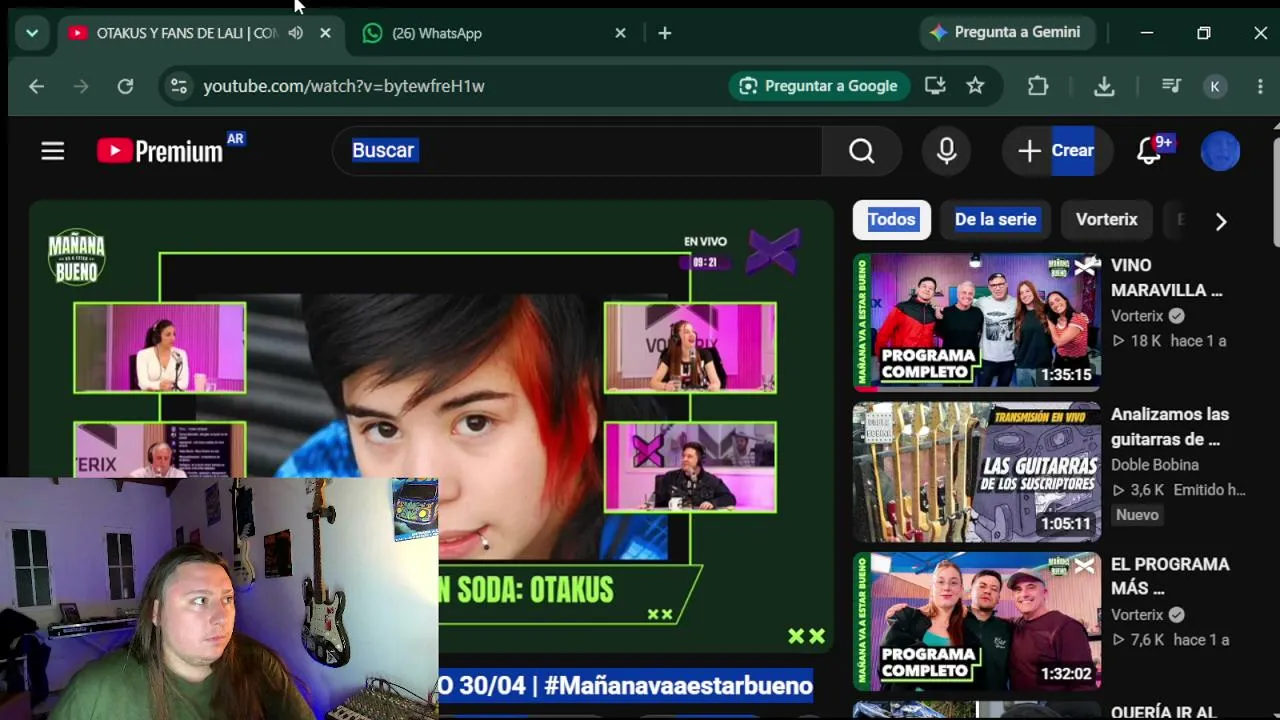Click the page vertical scrollbar
Viewport: 1280px width, 720px height.
pos(1276,190)
